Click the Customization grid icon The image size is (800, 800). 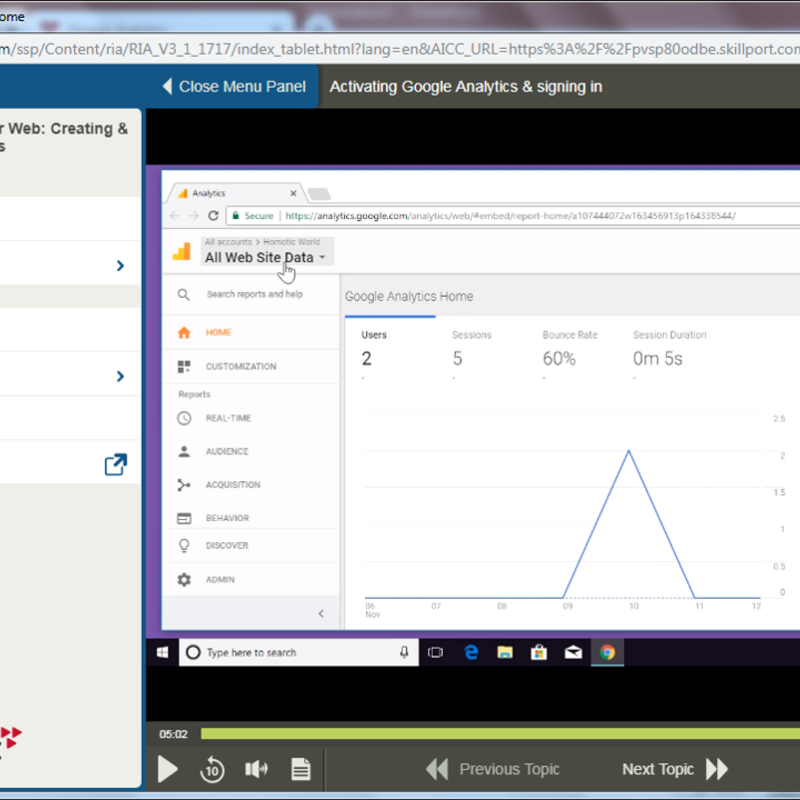pos(184,366)
